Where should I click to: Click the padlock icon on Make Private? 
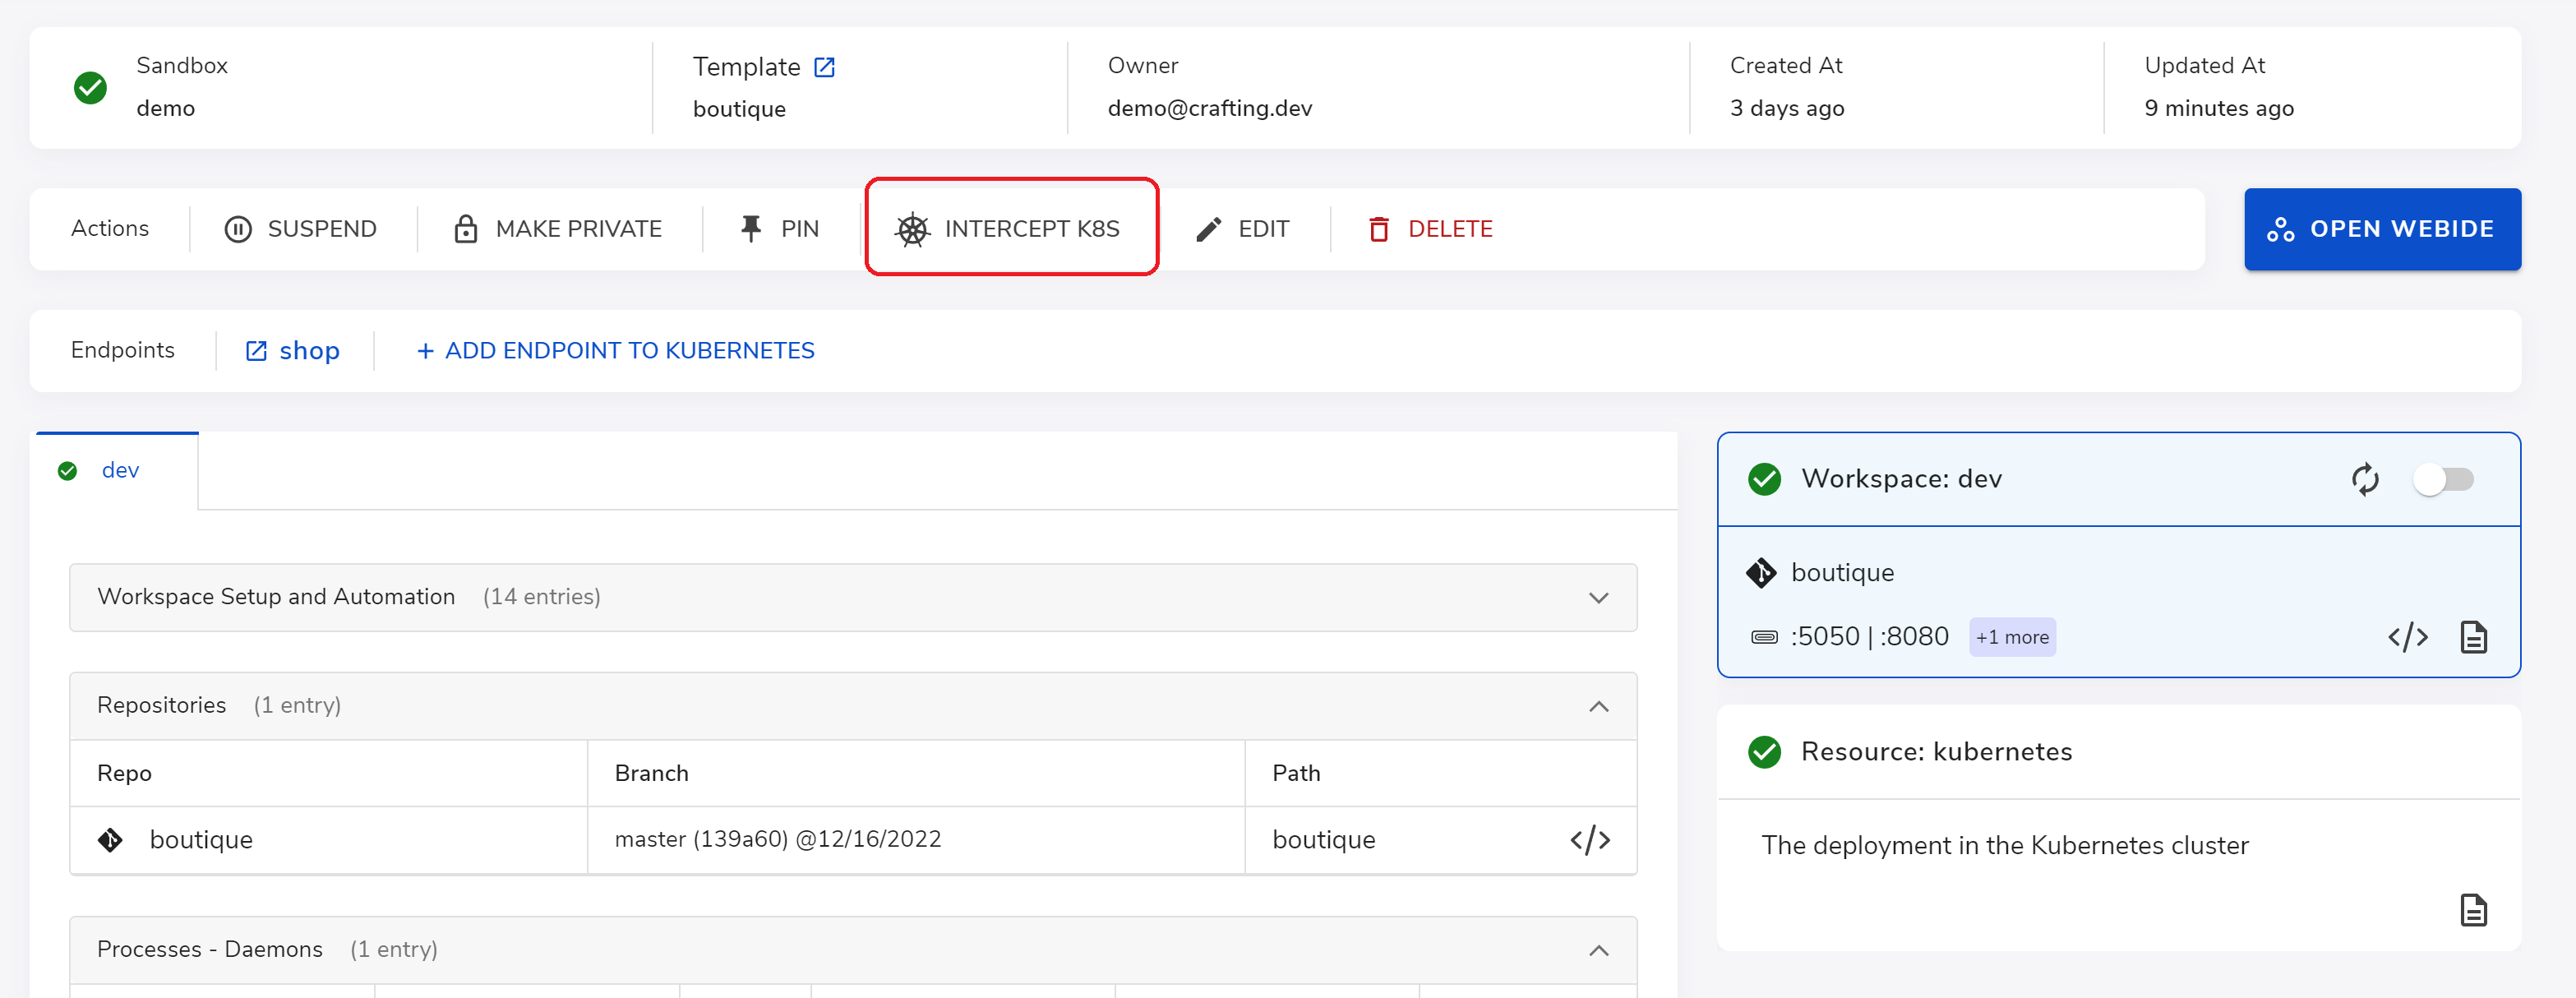[x=465, y=229]
